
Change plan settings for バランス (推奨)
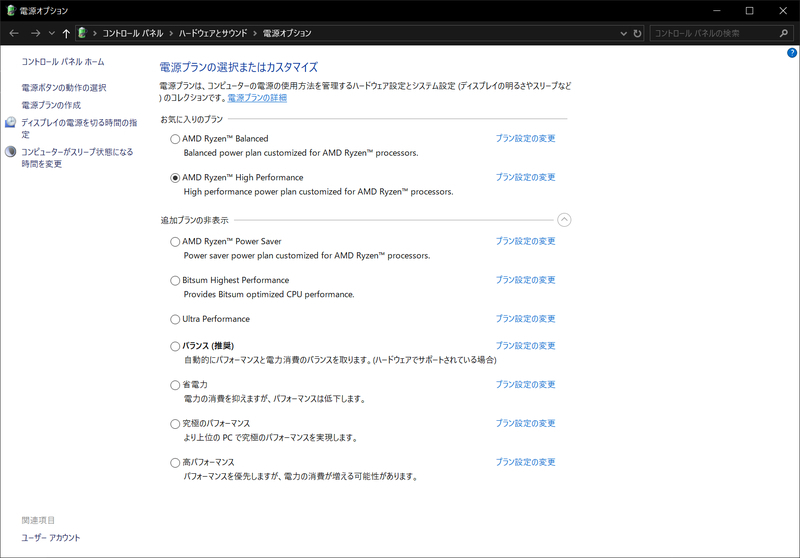point(526,345)
